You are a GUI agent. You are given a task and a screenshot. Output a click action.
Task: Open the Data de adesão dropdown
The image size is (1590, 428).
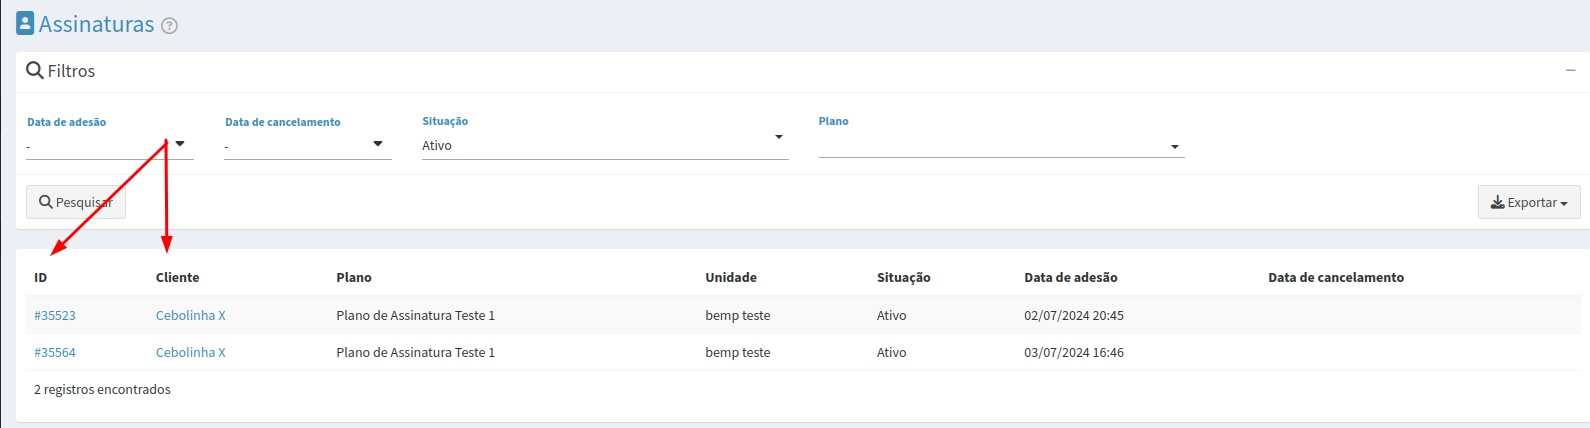(x=110, y=146)
